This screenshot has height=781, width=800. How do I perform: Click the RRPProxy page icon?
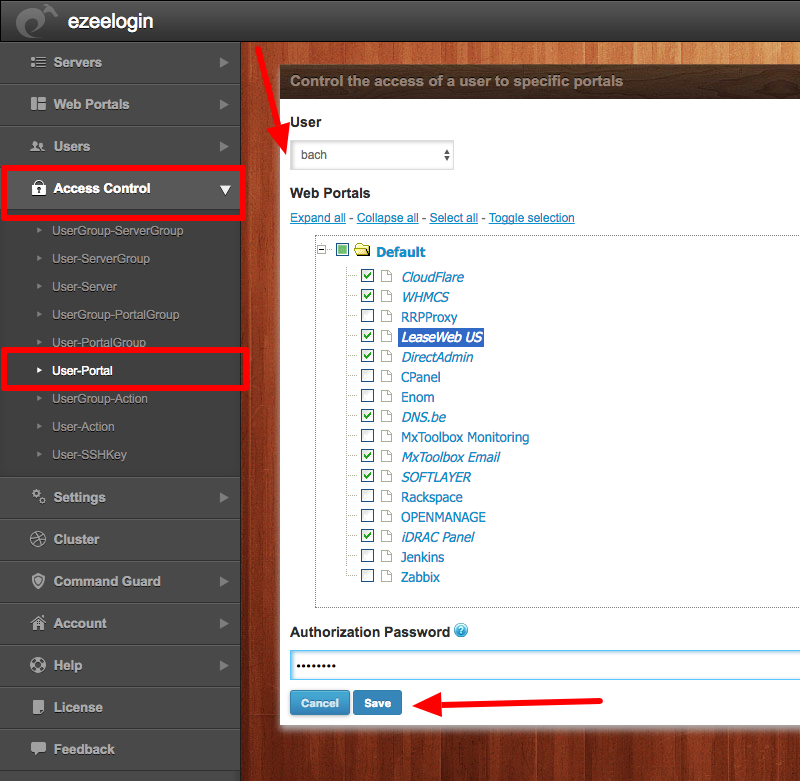tap(387, 316)
